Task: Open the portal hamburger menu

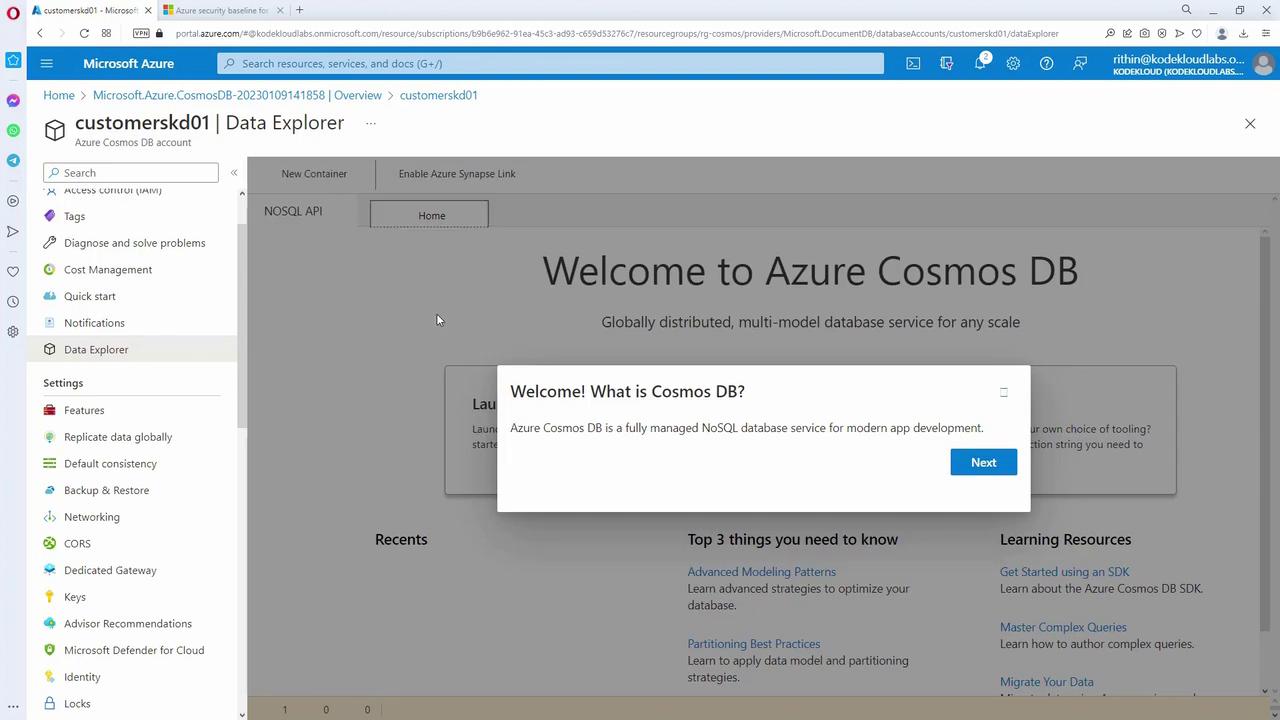Action: 46,63
